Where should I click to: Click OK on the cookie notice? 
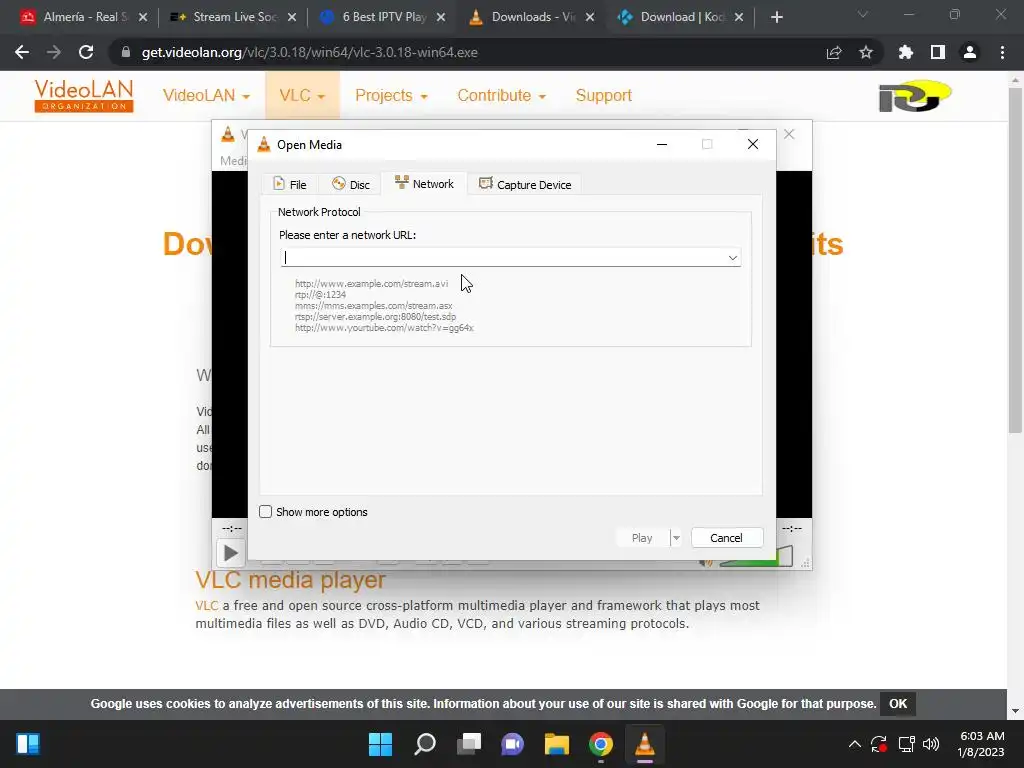(898, 704)
